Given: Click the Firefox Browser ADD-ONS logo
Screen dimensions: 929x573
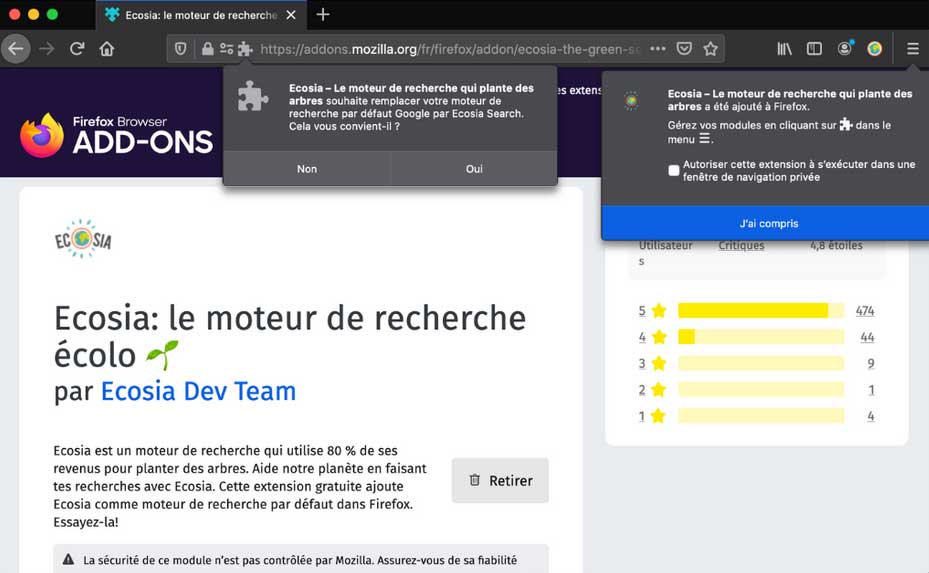Looking at the screenshot, I should tap(117, 135).
